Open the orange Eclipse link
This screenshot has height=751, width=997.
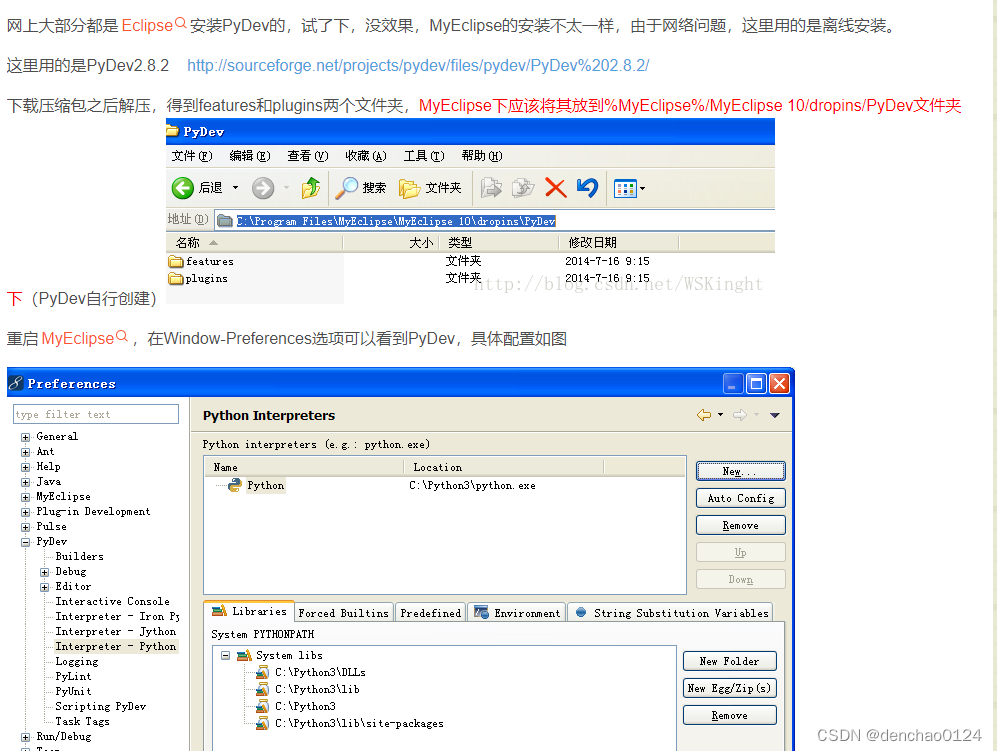point(147,25)
